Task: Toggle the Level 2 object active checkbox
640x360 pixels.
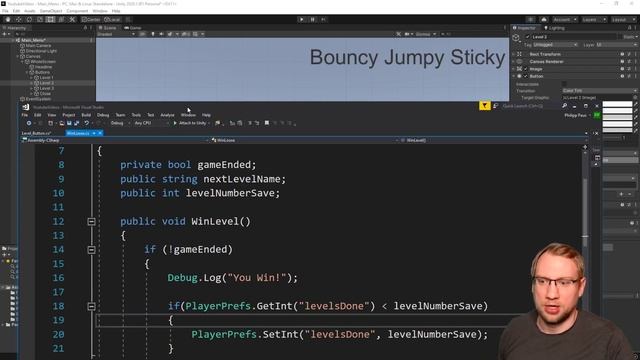Action: click(x=527, y=37)
